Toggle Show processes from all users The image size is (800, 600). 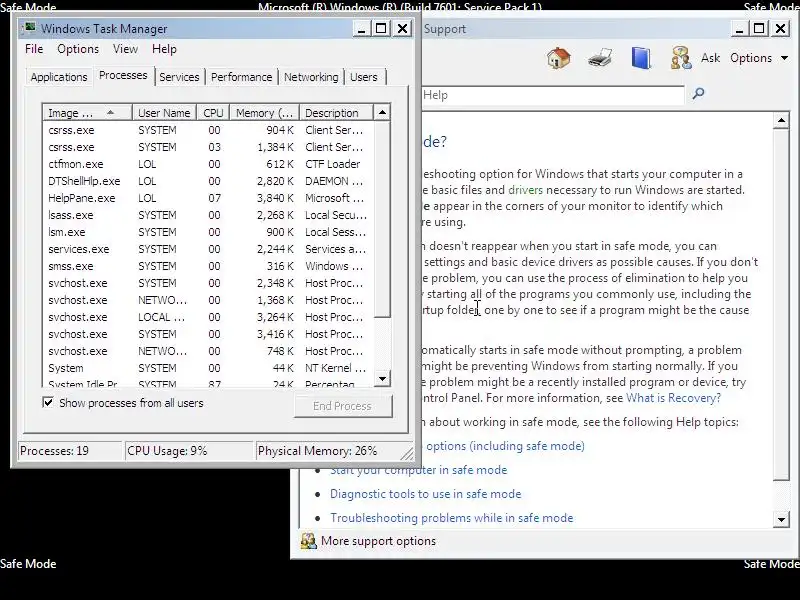tap(48, 403)
